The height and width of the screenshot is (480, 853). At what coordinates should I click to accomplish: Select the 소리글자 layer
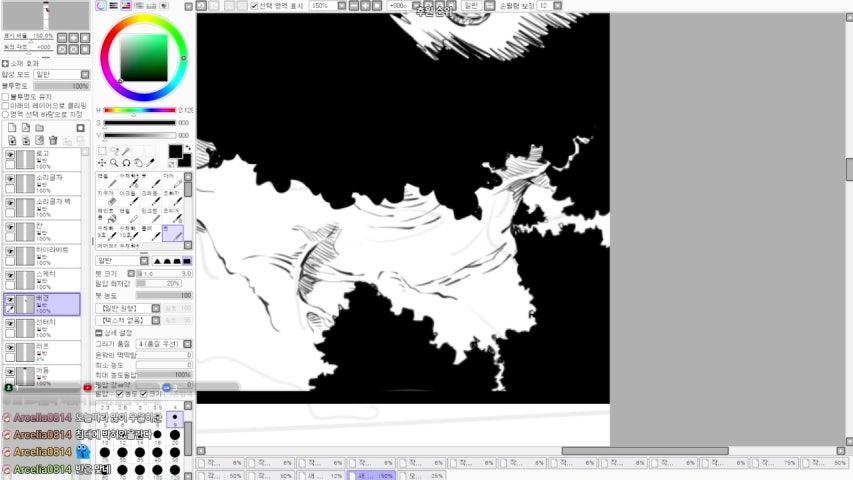[42, 183]
